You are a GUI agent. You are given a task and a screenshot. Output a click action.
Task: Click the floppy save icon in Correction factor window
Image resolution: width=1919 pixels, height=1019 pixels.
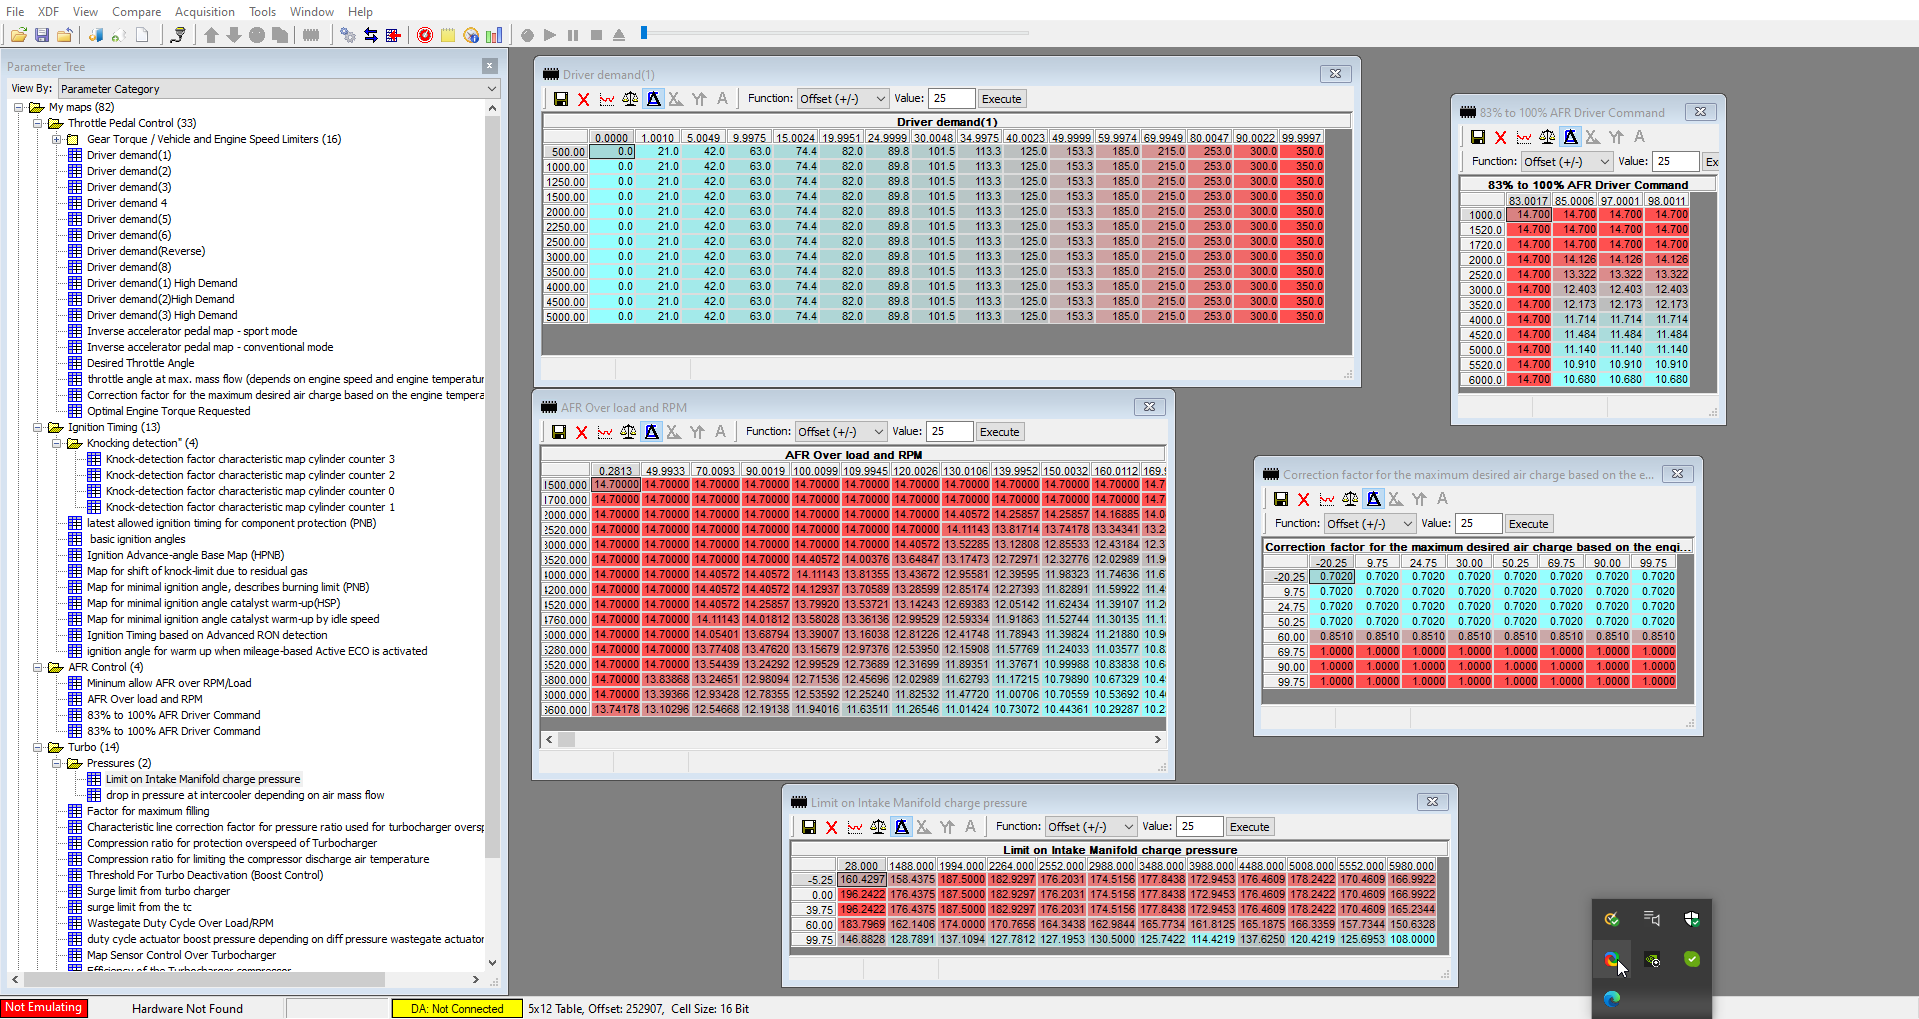(x=1281, y=499)
